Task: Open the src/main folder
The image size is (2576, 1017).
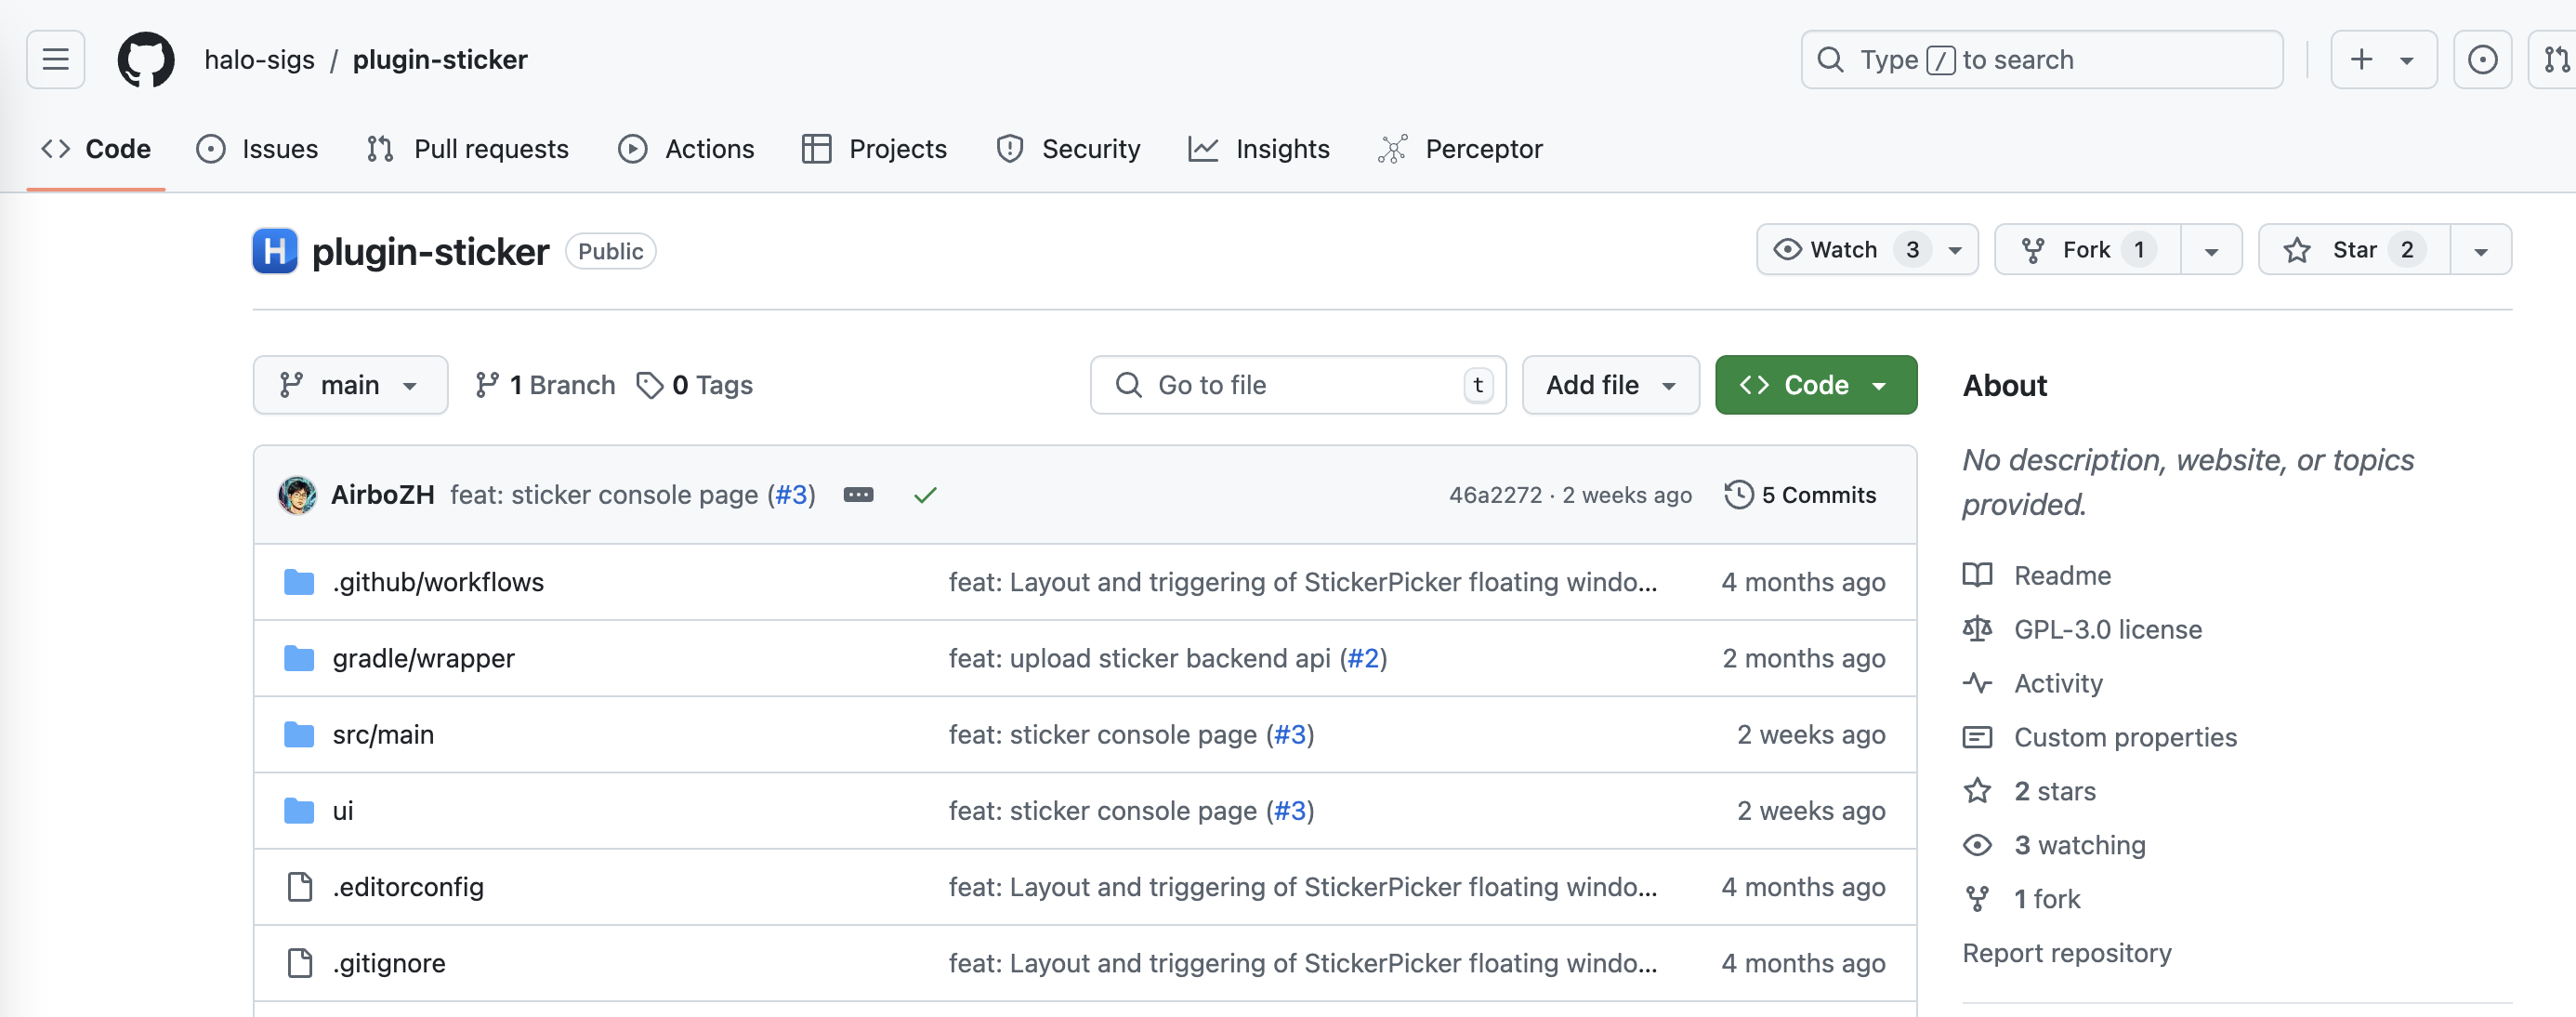Action: click(383, 734)
